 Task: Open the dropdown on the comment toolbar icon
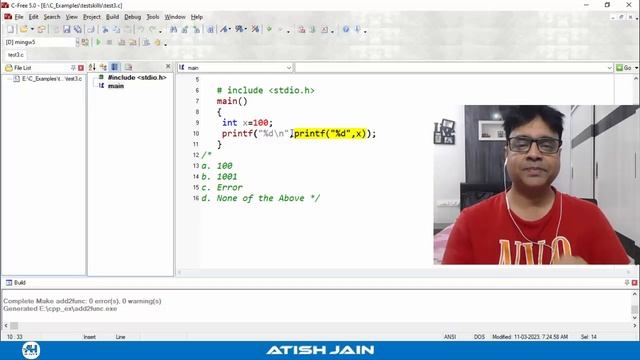click(245, 29)
